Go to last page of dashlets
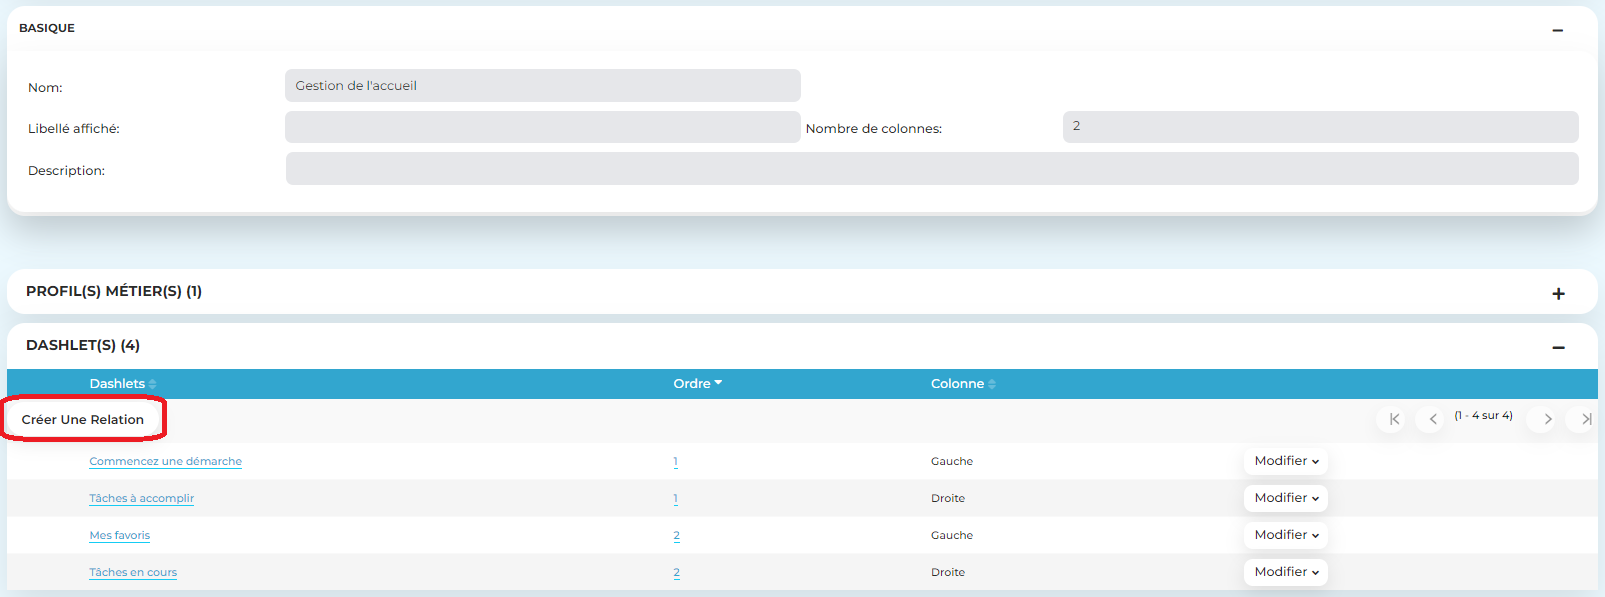 (x=1585, y=419)
